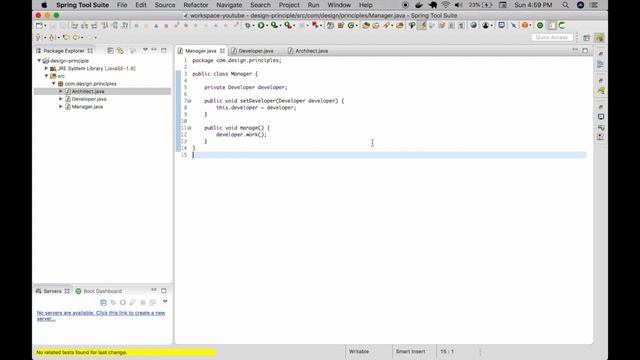Click the Open Perspective icon
This screenshot has width=640, height=360.
click(587, 38)
